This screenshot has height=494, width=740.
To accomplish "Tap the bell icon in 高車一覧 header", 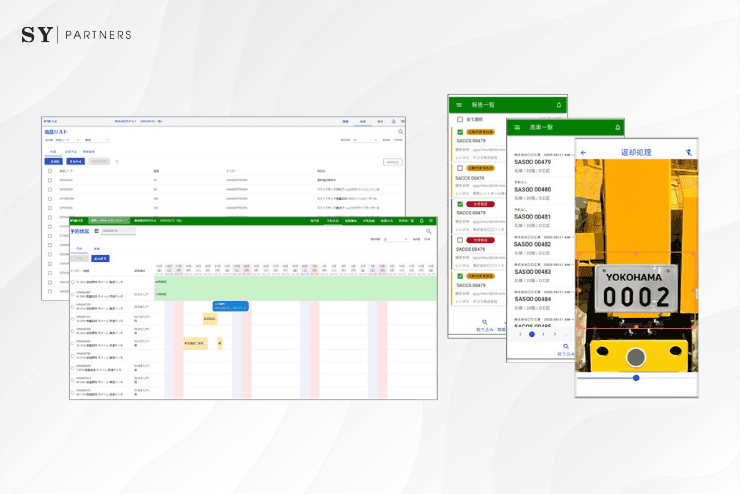I will click(617, 127).
